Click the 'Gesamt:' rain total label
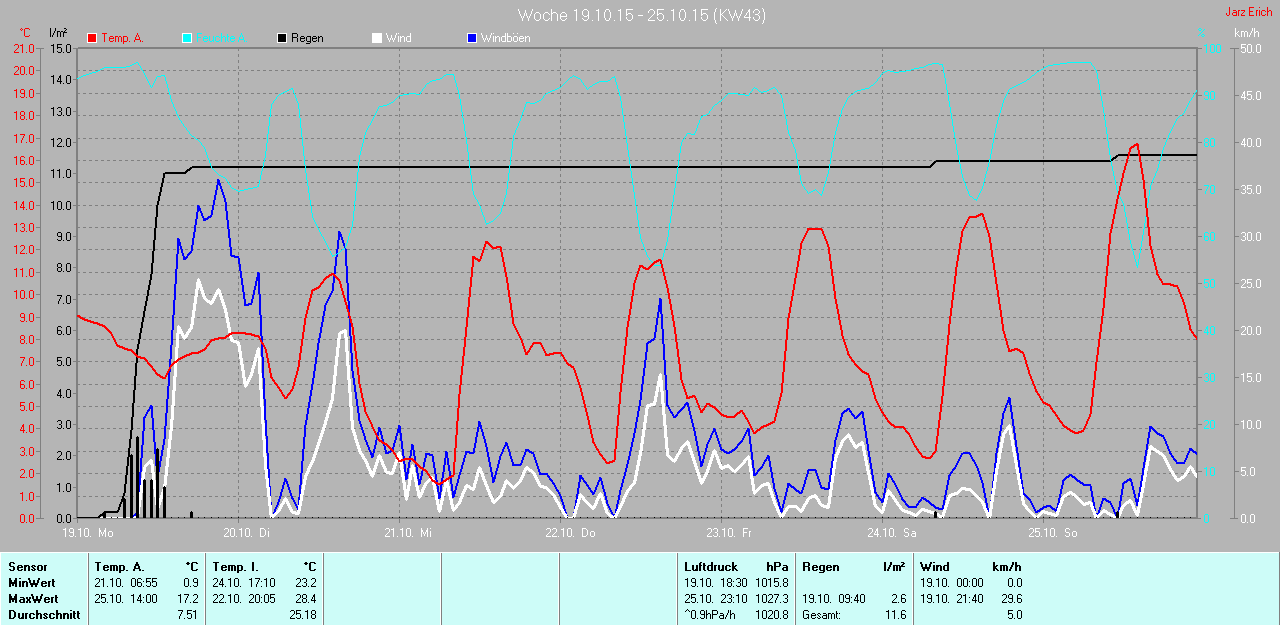 tap(821, 615)
